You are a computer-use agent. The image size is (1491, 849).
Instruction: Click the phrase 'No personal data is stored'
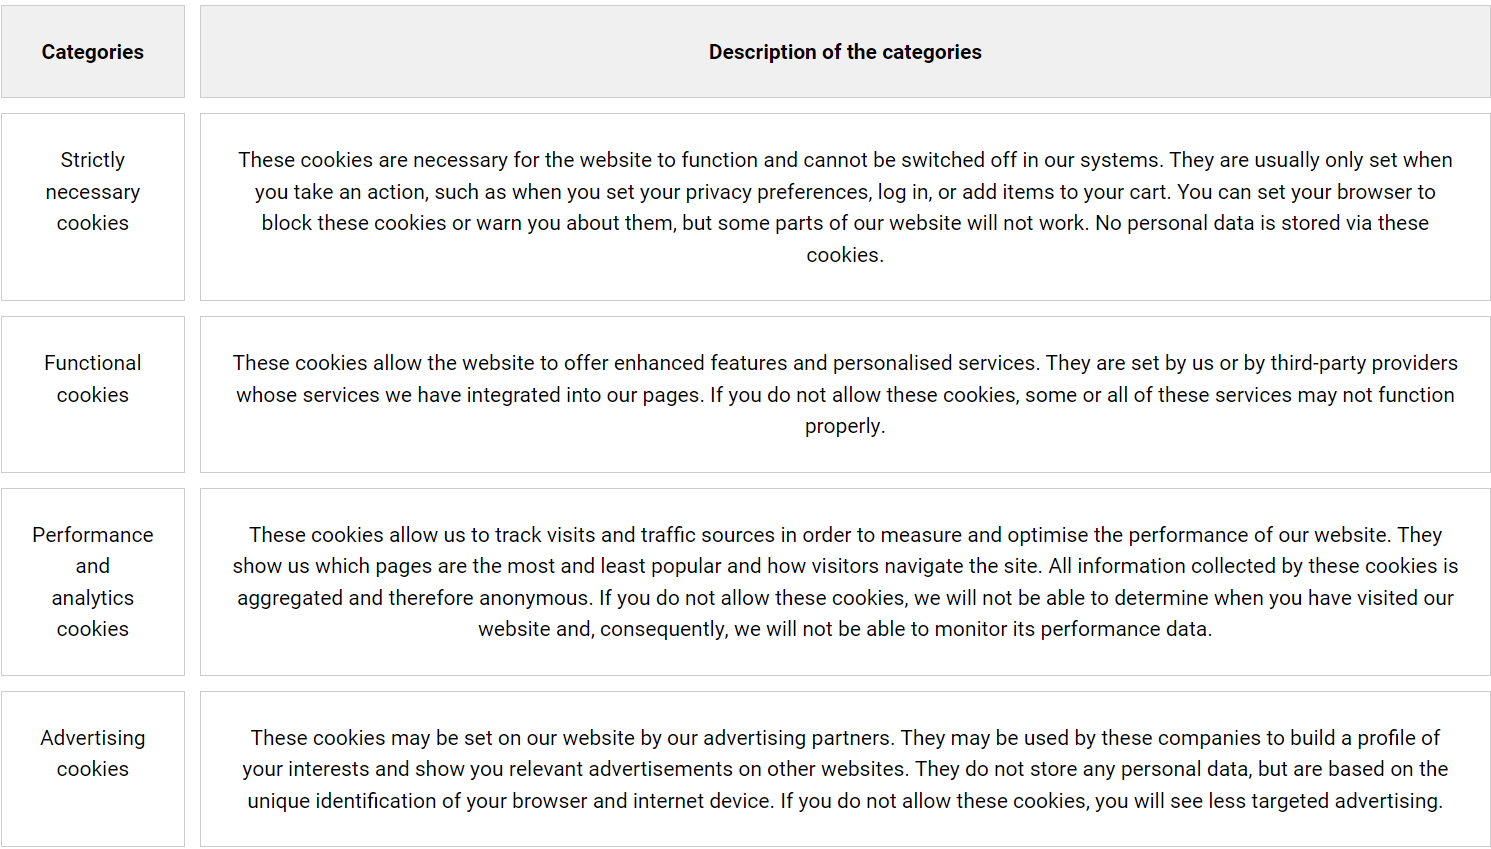pos(1216,223)
